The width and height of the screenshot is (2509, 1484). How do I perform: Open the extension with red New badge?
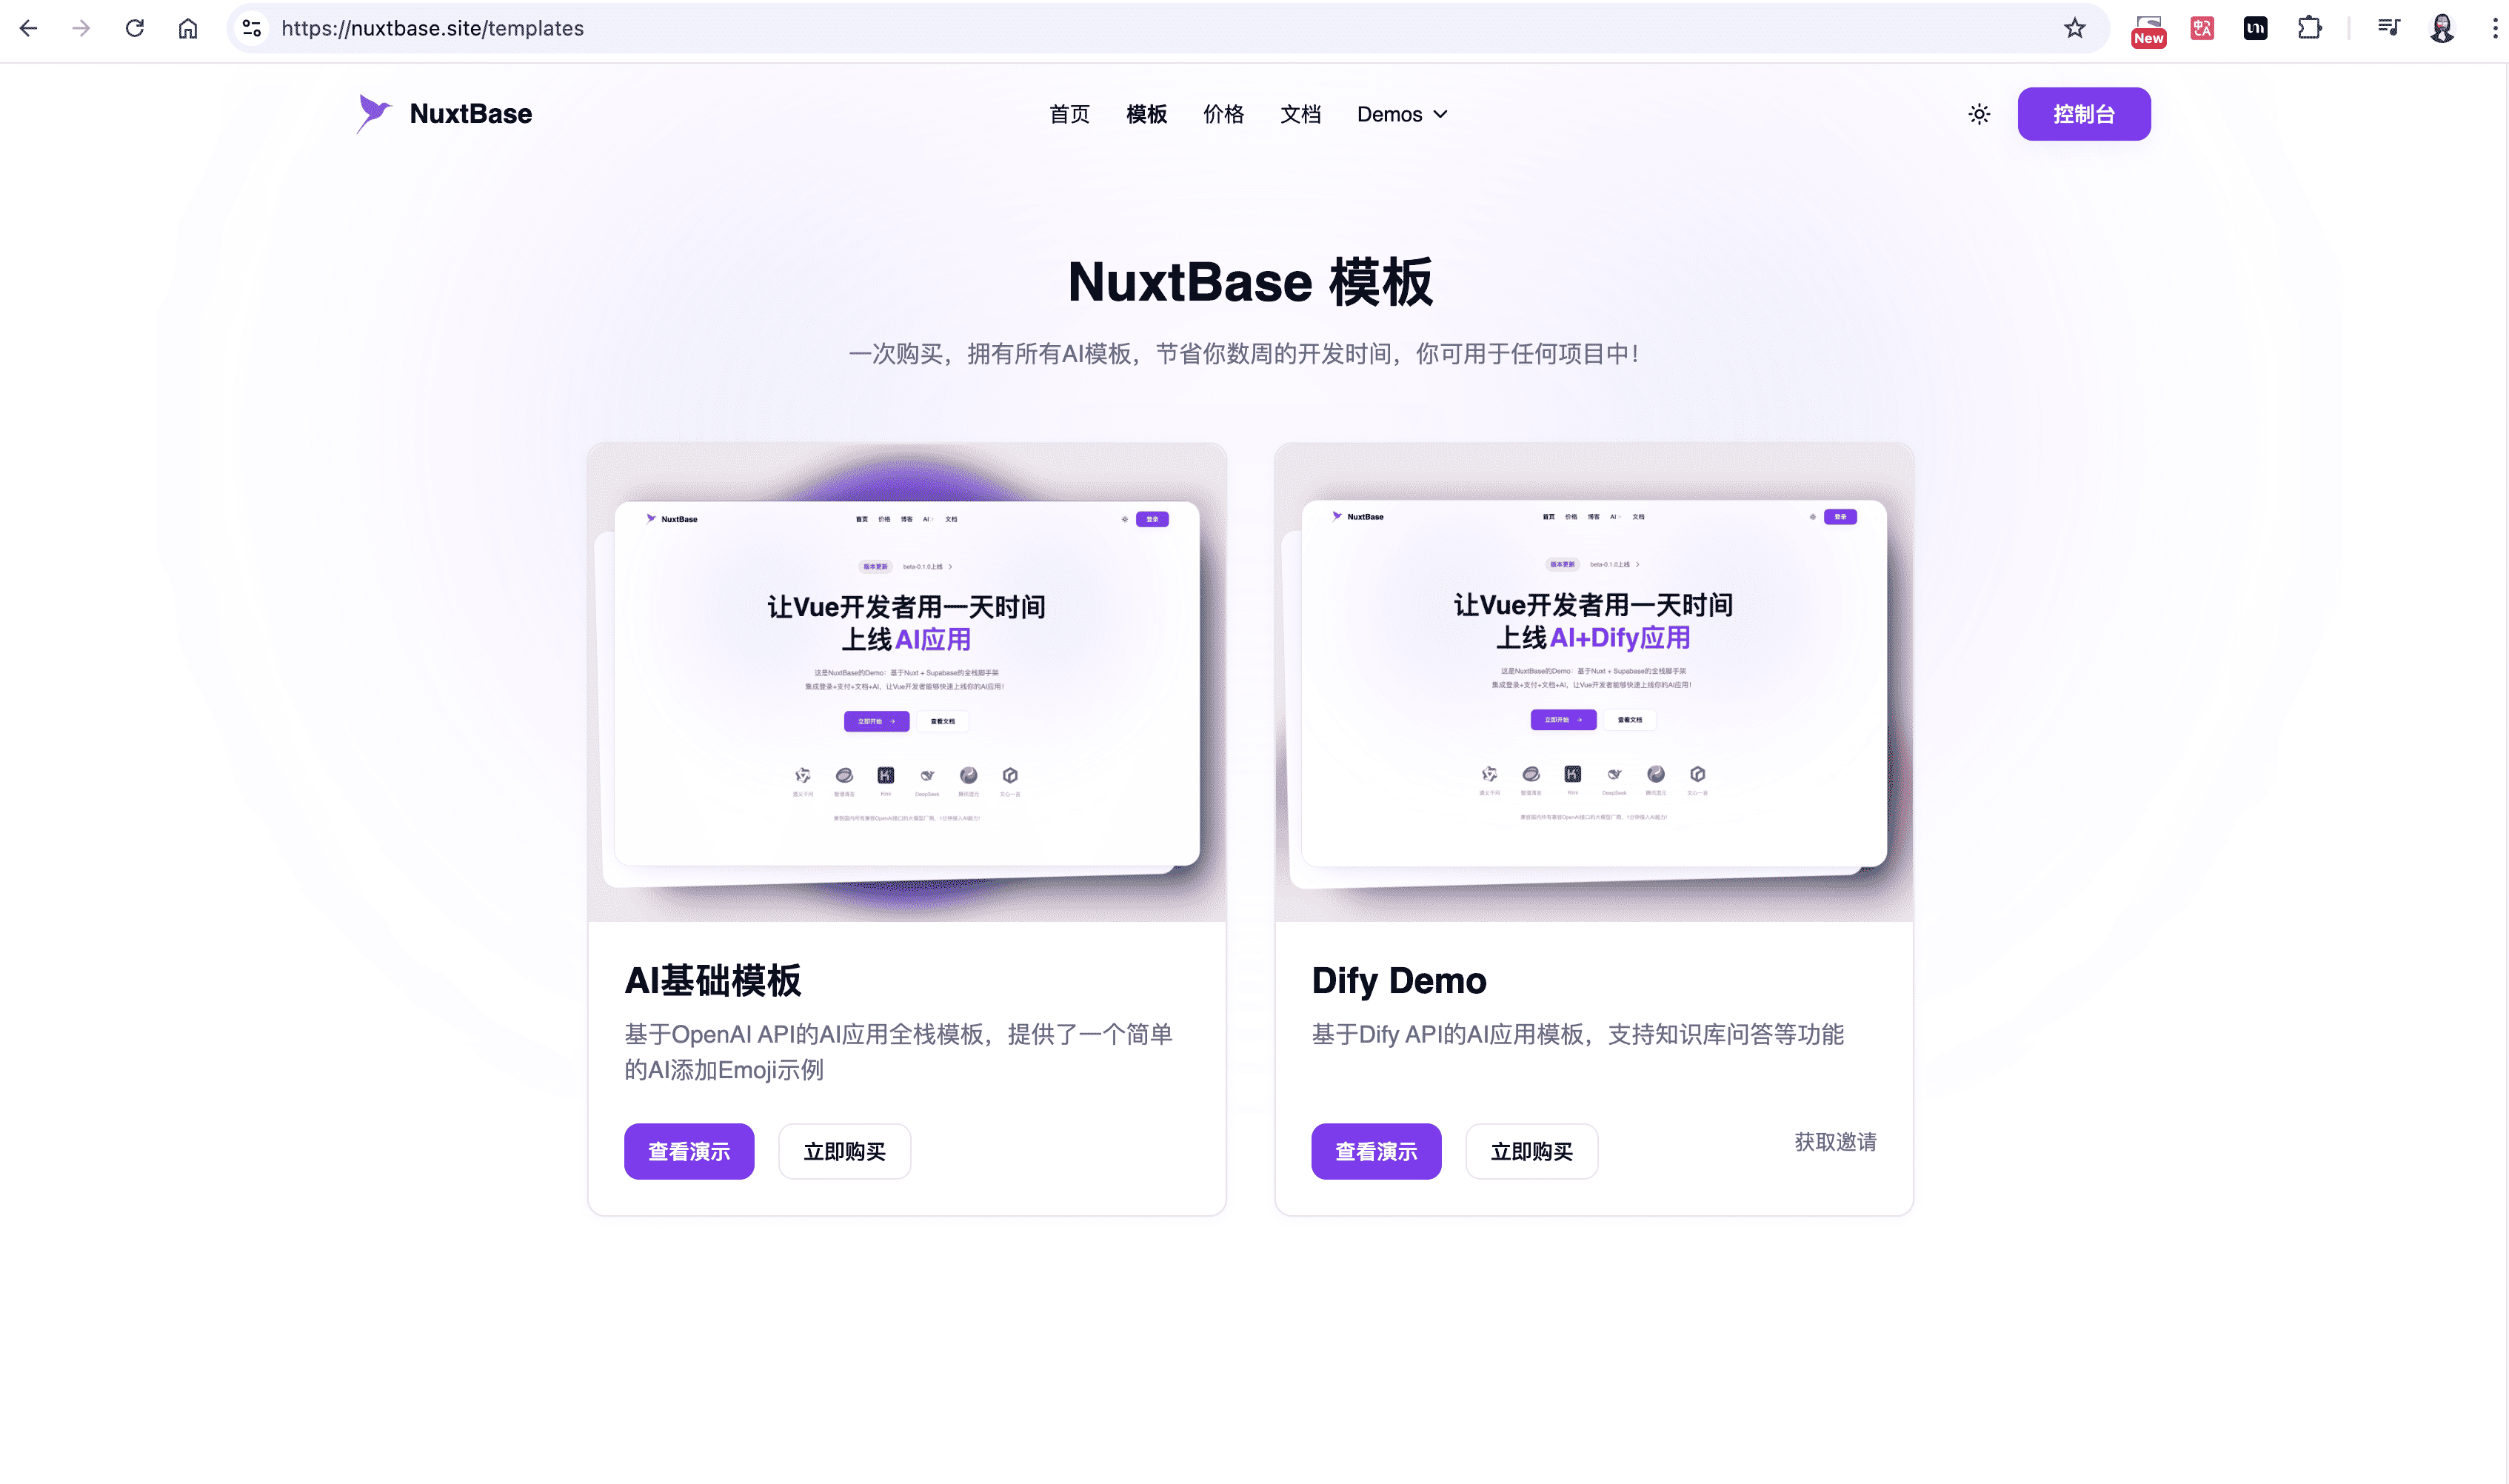(2148, 30)
